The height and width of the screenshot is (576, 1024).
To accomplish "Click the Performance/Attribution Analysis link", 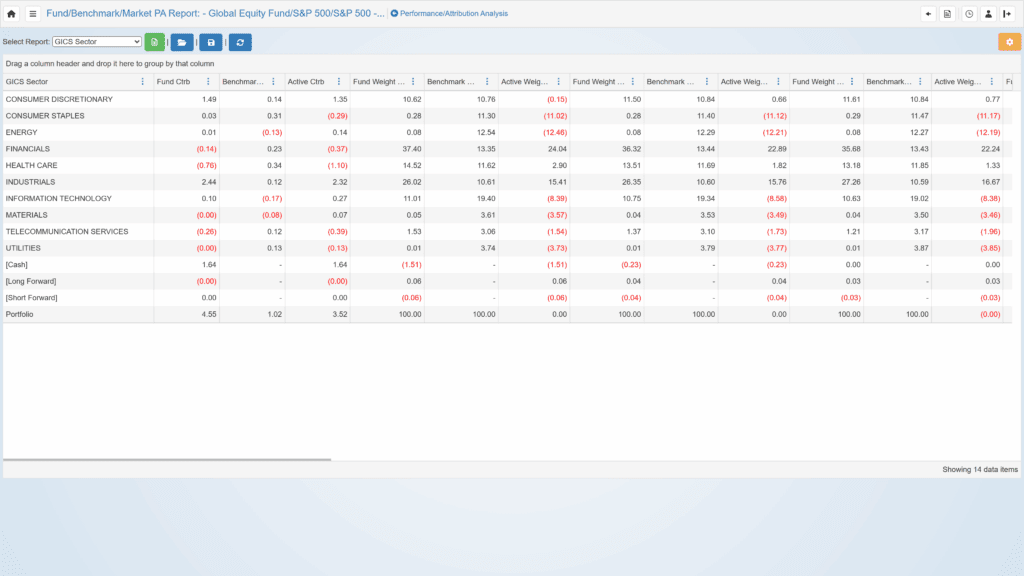I will (449, 14).
